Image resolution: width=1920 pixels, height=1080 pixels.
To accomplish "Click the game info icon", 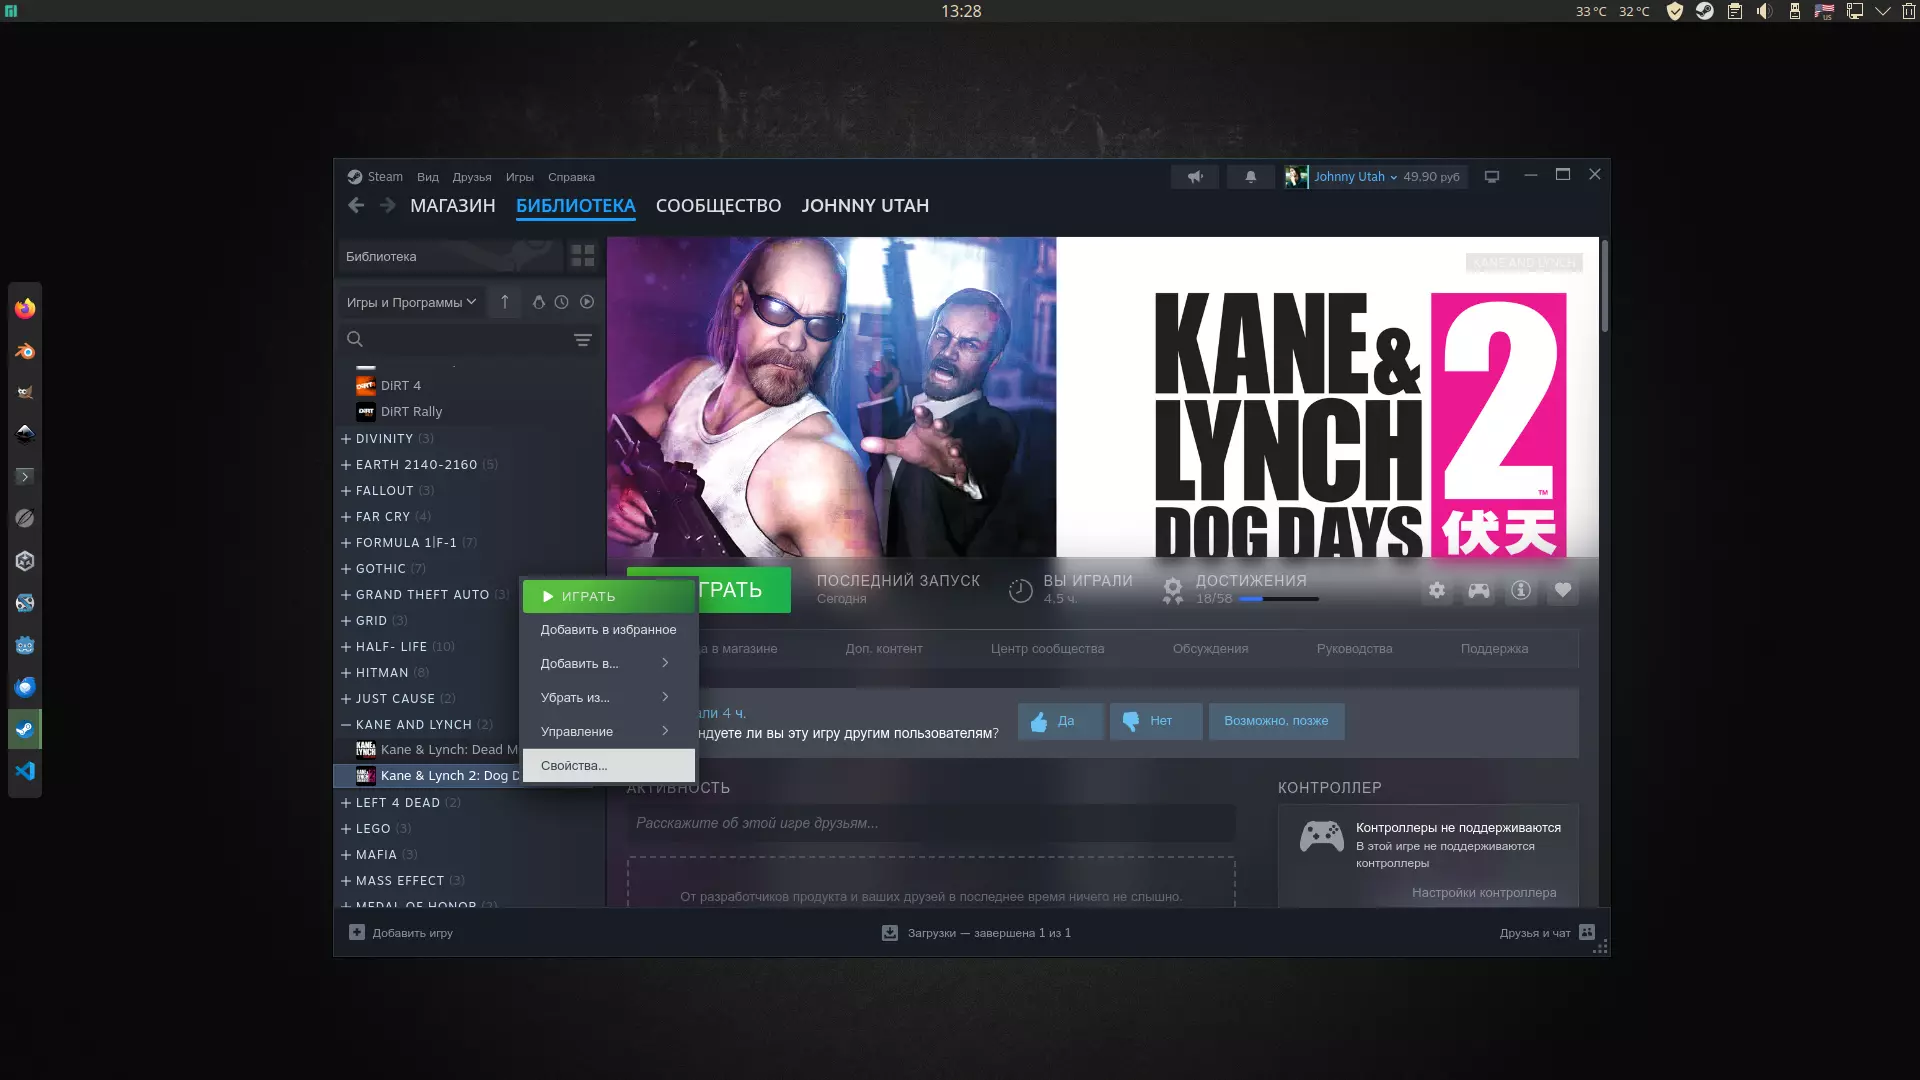I will click(1520, 590).
